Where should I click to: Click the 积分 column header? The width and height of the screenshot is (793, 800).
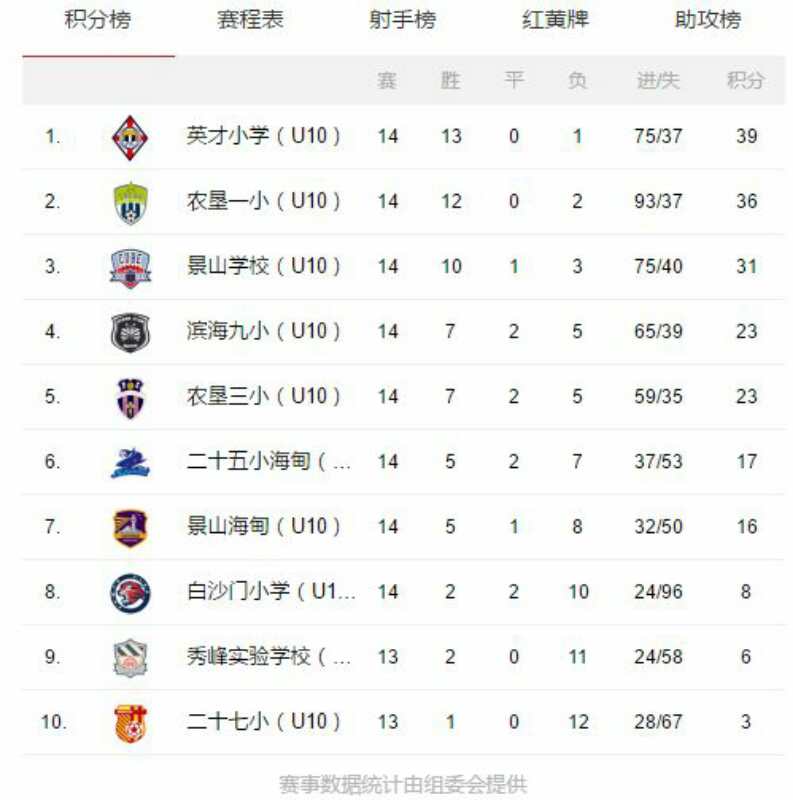pos(746,80)
